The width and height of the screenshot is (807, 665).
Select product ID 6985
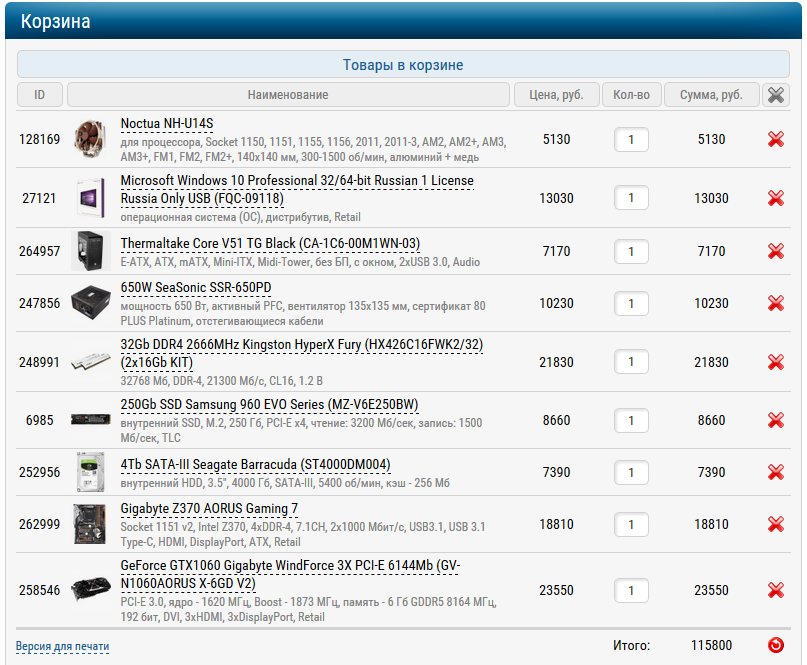[40, 421]
